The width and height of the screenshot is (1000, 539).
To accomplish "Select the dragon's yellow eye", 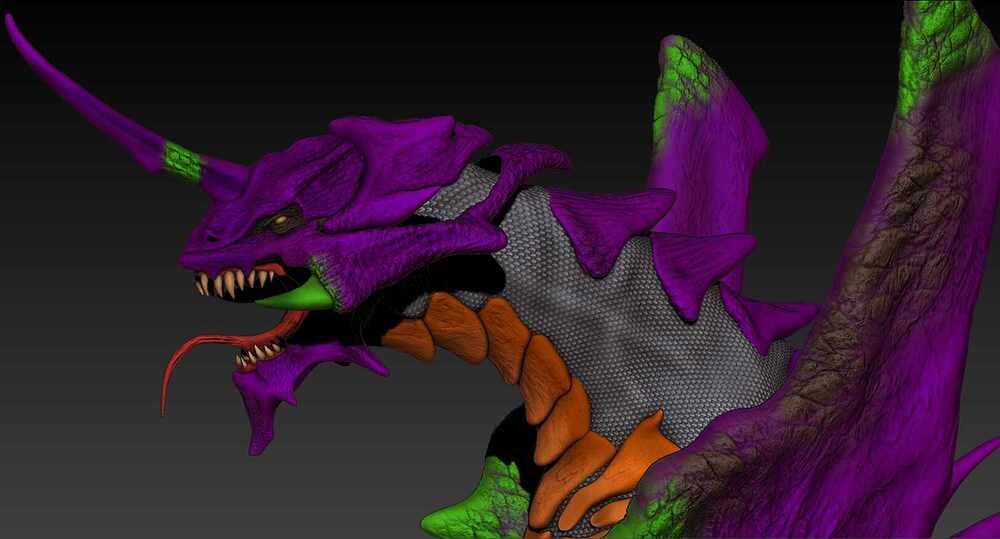I will click(x=281, y=221).
